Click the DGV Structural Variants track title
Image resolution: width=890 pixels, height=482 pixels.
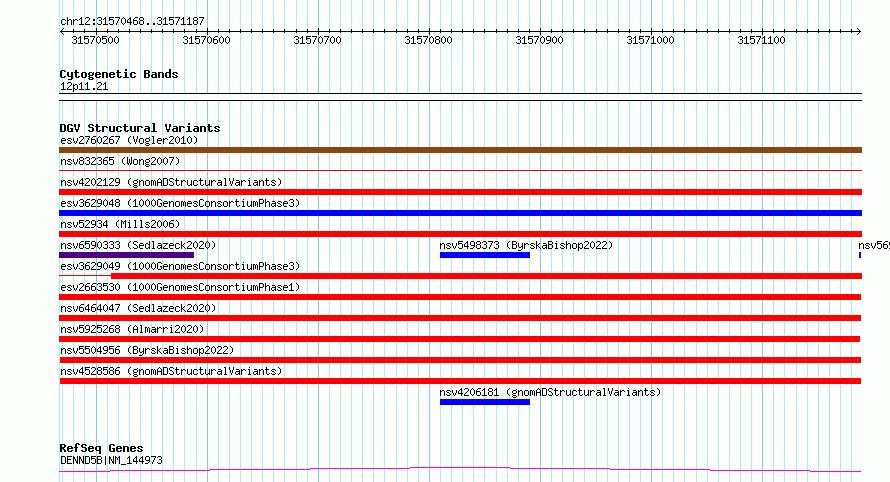(140, 128)
